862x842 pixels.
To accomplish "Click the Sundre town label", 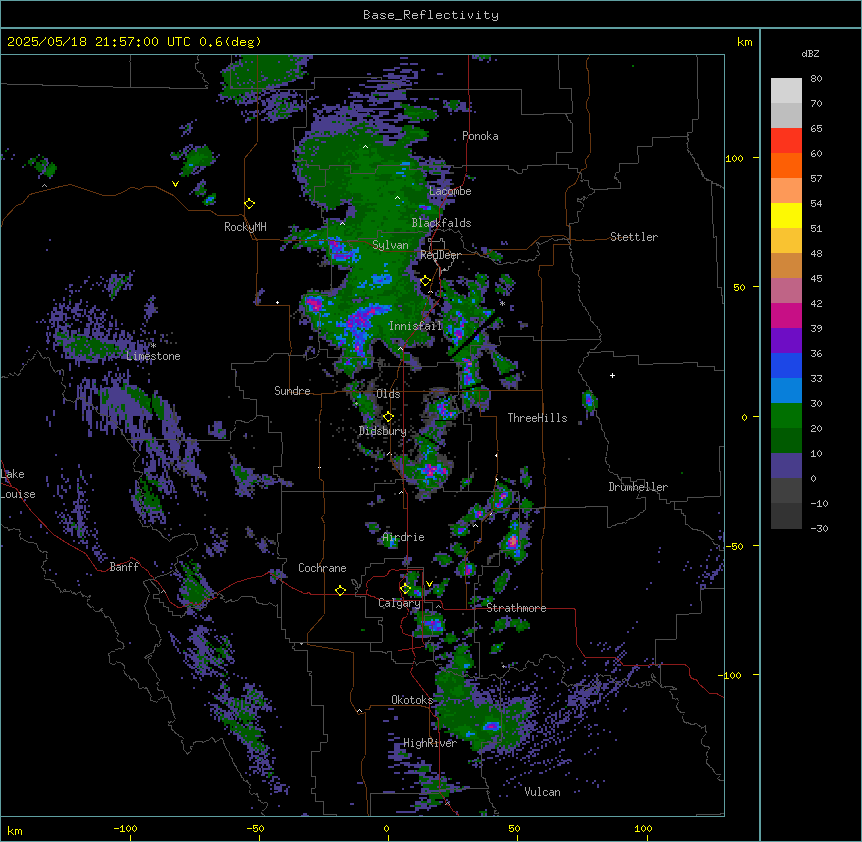I will [x=292, y=391].
